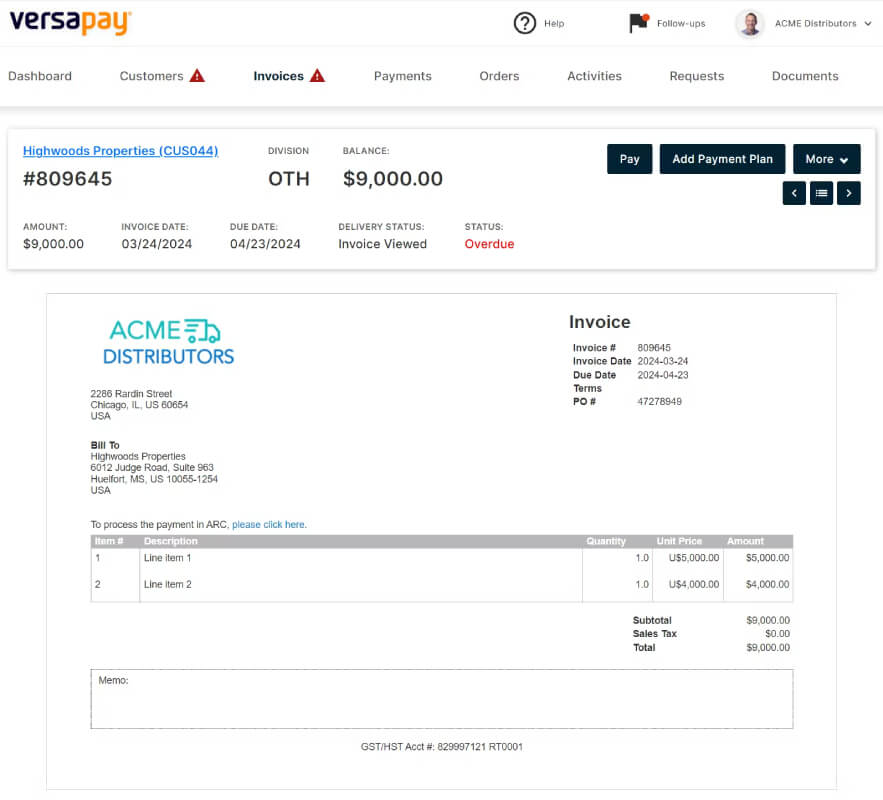Viewport: 883px width, 800px height.
Task: Click the Line item 2 description
Action: (167, 584)
